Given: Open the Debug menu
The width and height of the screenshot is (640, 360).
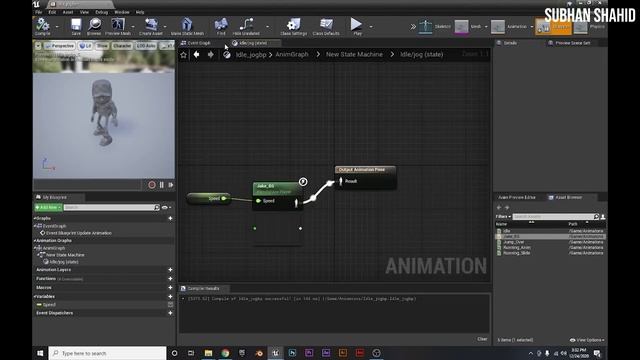Looking at the screenshot, I should pos(101,12).
